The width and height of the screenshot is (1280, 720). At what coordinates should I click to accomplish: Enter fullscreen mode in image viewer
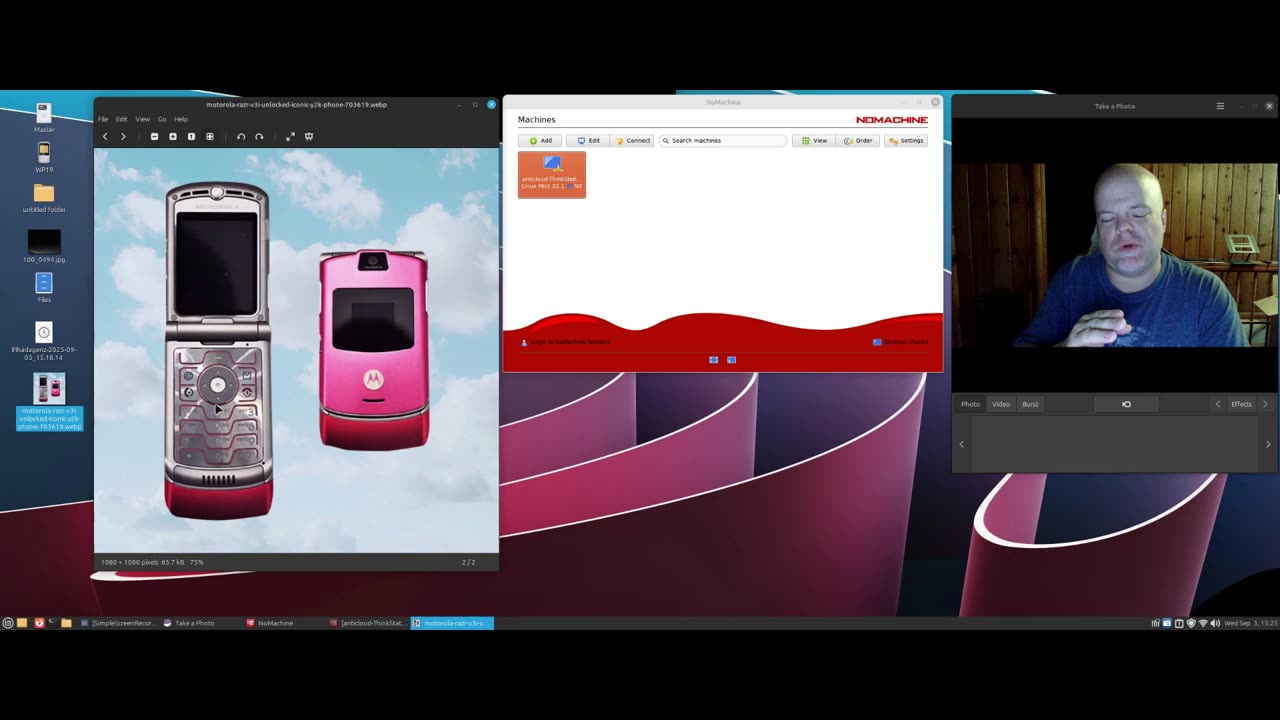click(x=290, y=136)
